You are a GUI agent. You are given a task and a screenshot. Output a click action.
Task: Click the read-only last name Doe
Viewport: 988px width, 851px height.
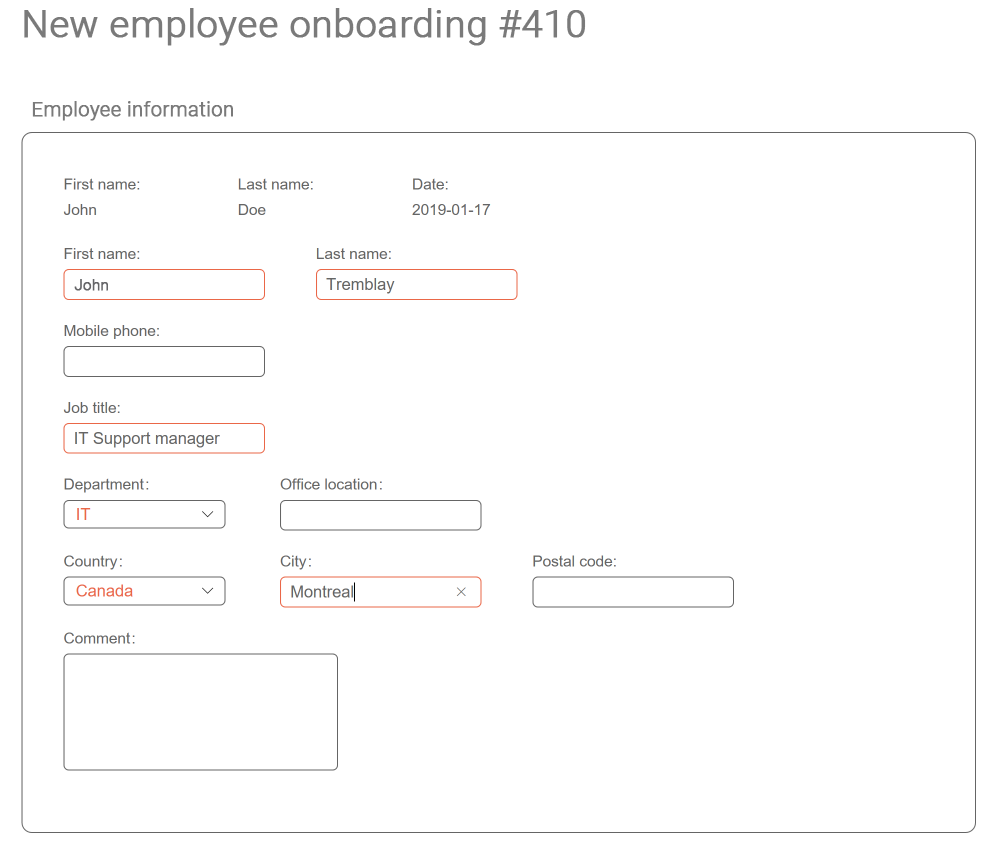252,210
